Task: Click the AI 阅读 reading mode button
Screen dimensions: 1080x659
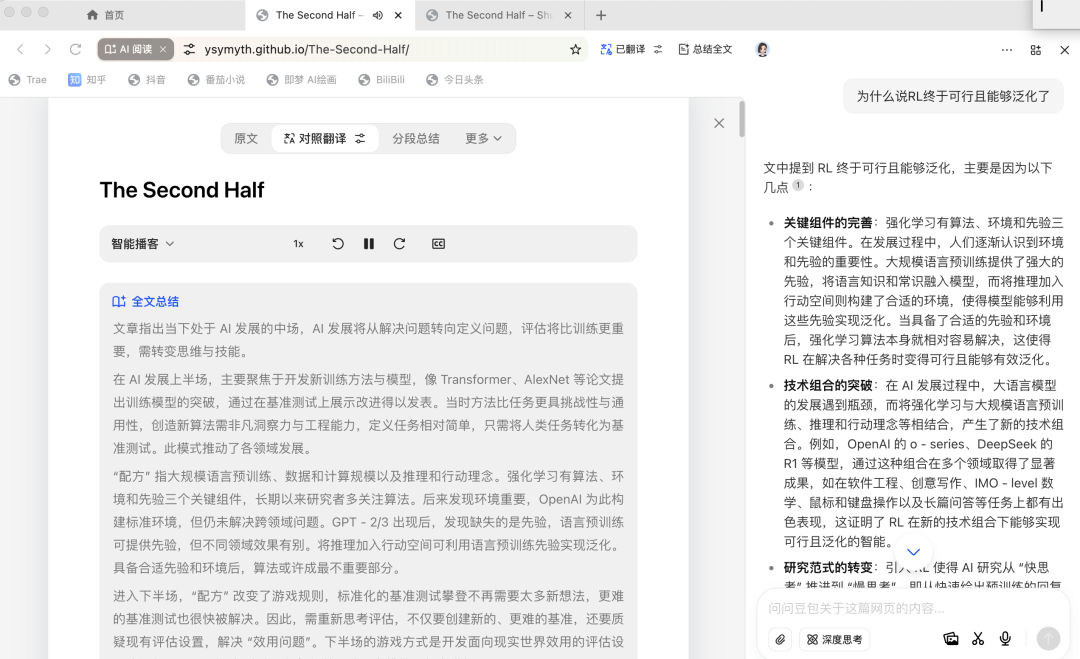Action: [127, 49]
